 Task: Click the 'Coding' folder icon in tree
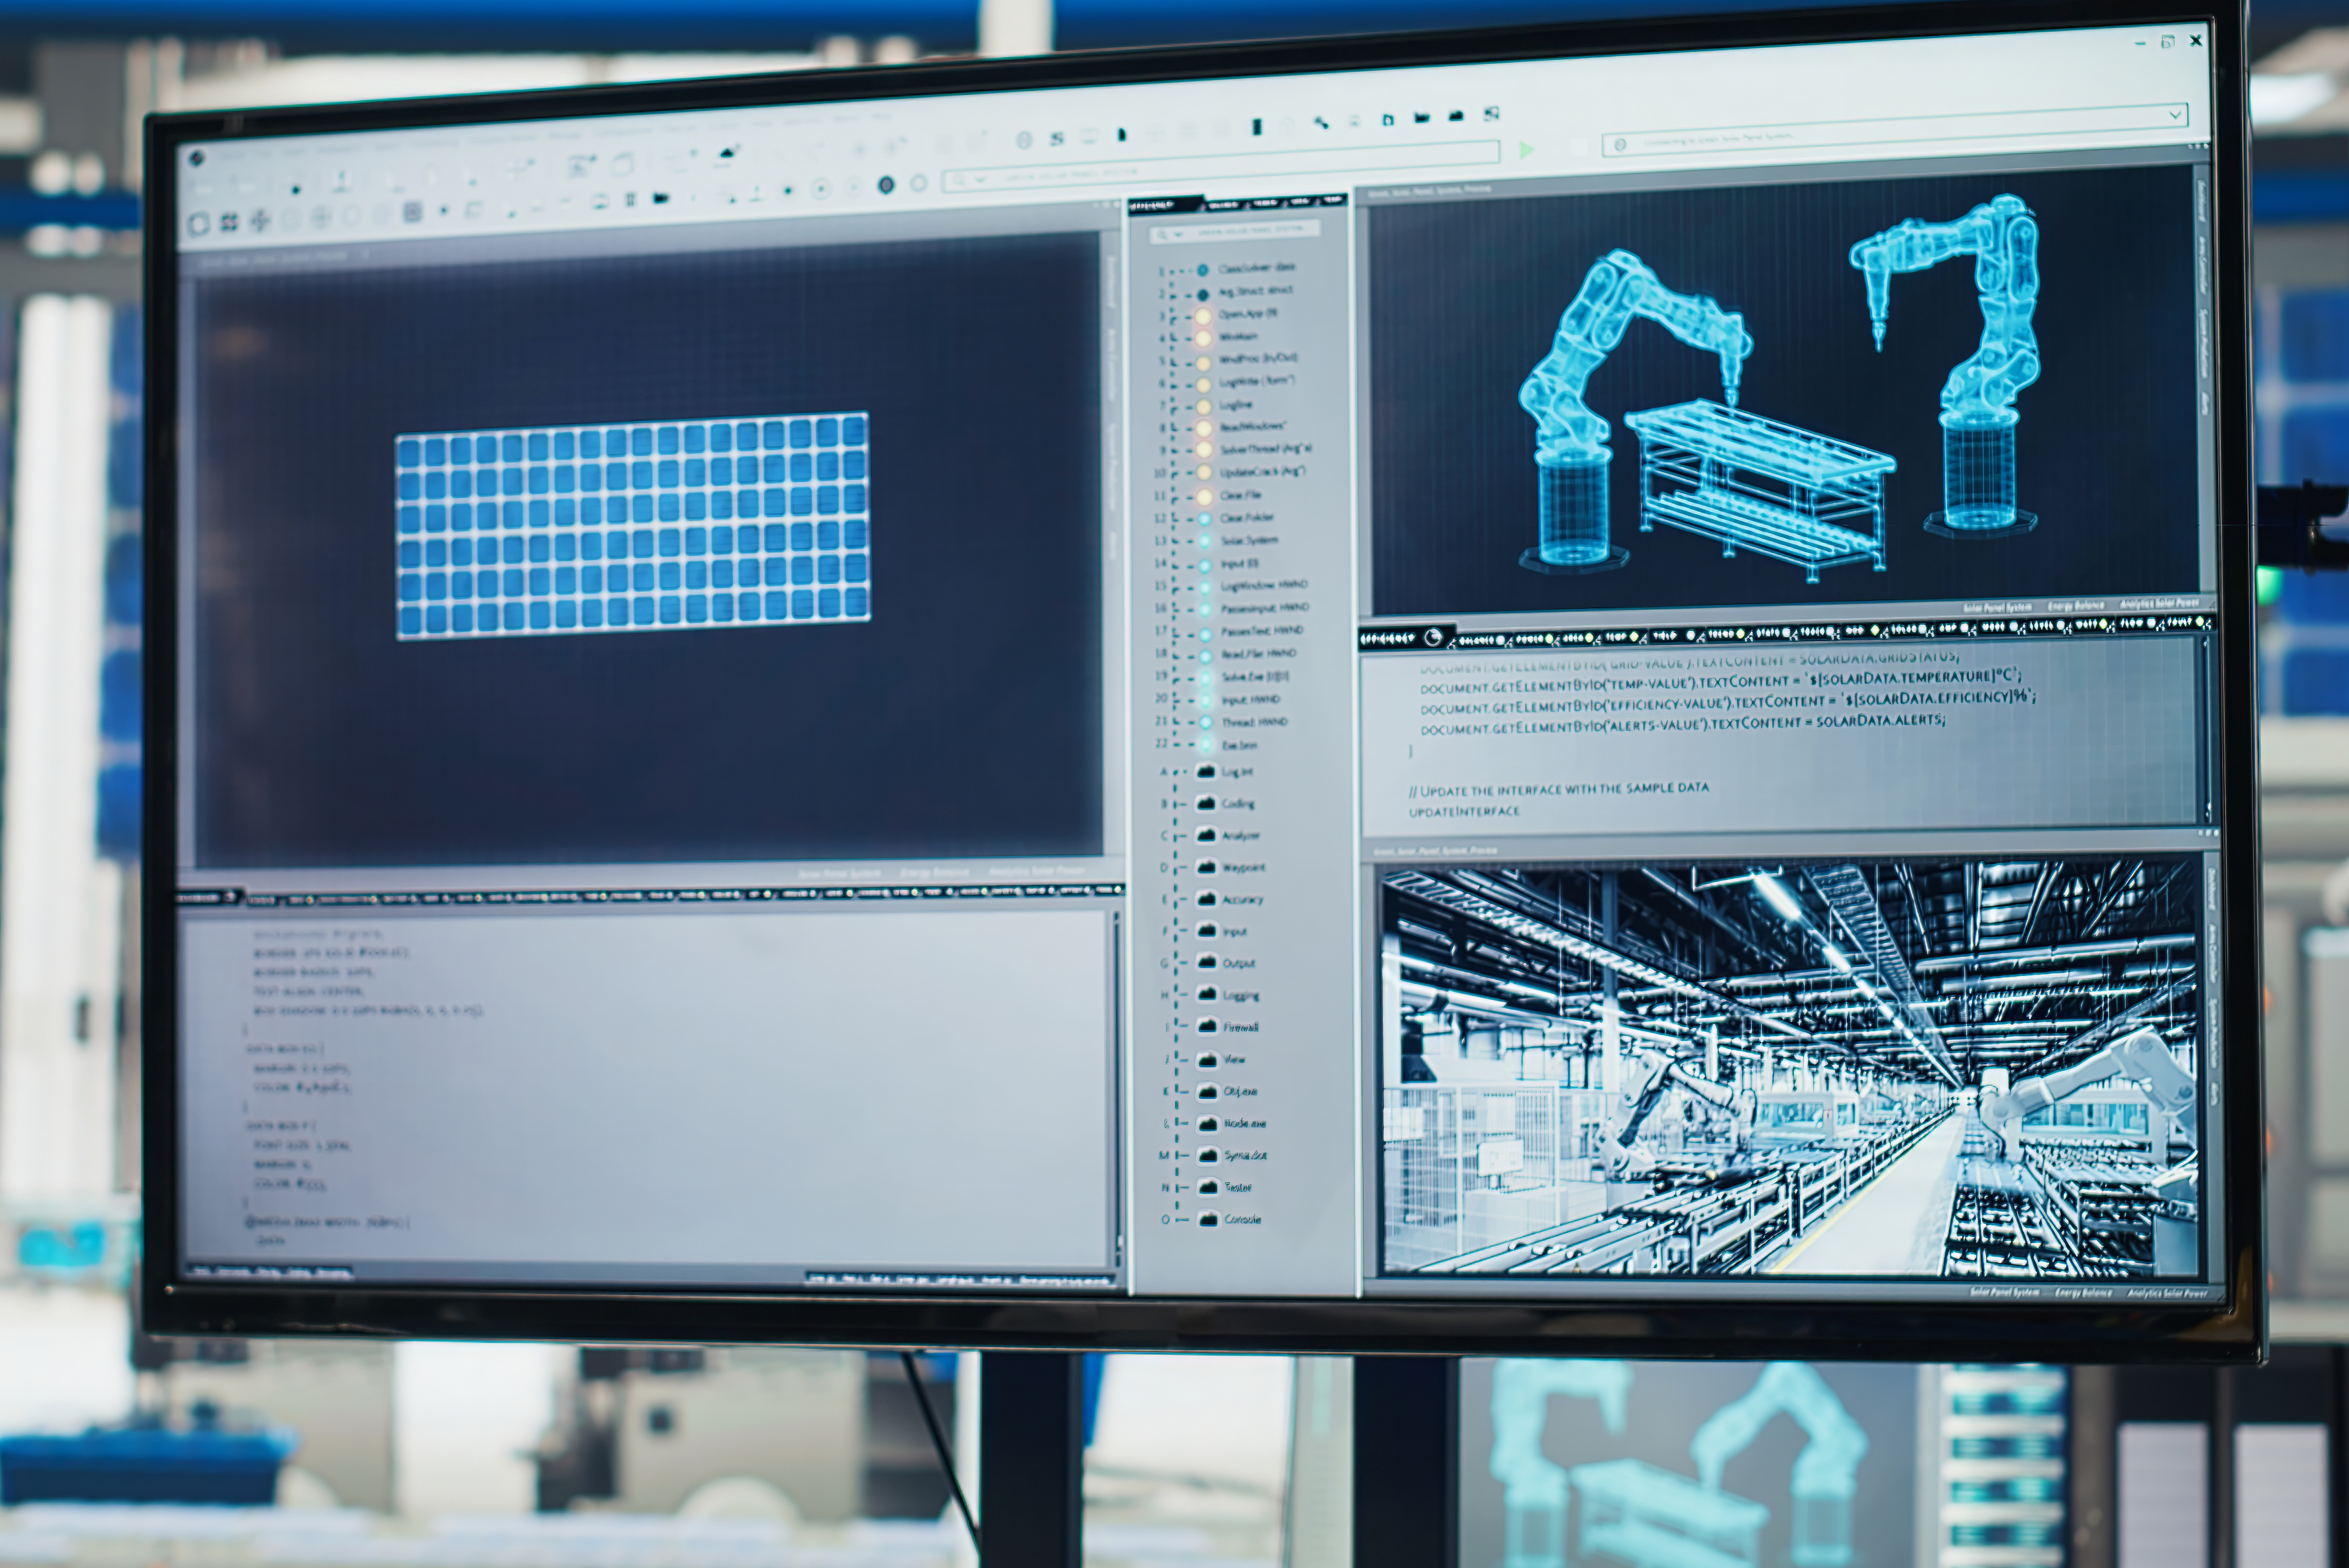pyautogui.click(x=1206, y=803)
